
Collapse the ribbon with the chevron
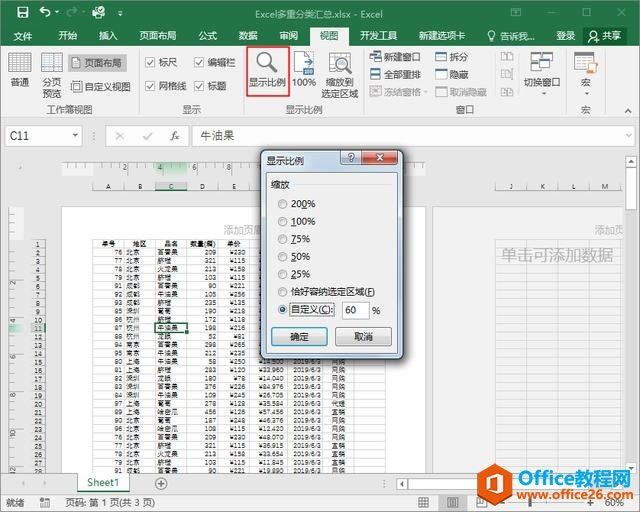point(628,111)
